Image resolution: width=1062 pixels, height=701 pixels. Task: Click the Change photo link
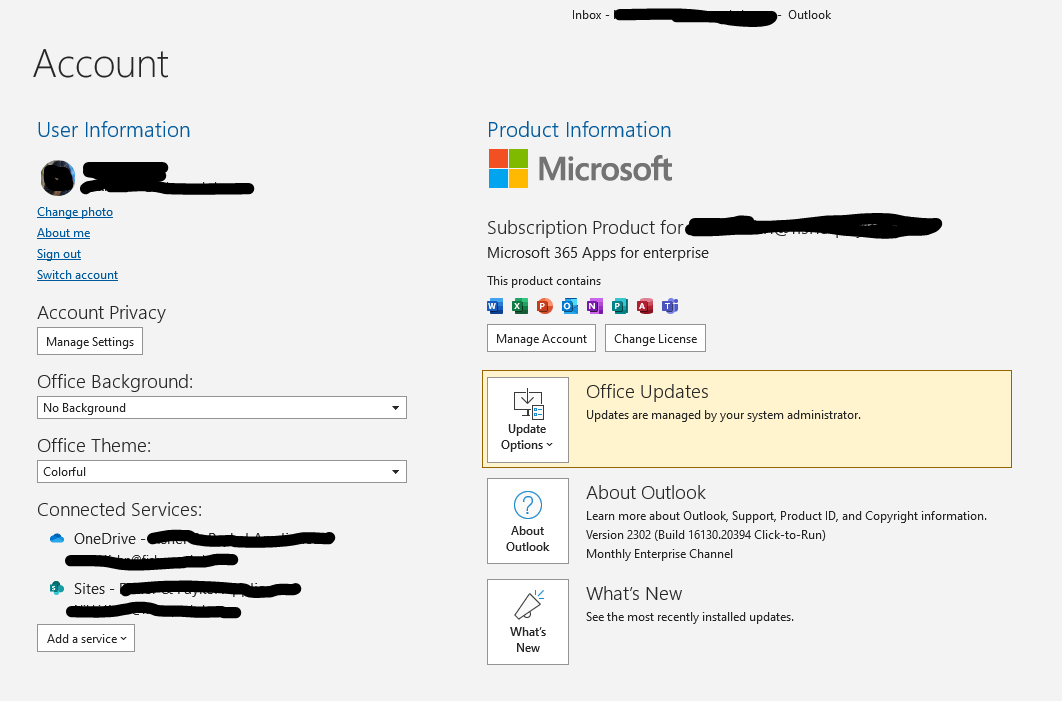75,212
